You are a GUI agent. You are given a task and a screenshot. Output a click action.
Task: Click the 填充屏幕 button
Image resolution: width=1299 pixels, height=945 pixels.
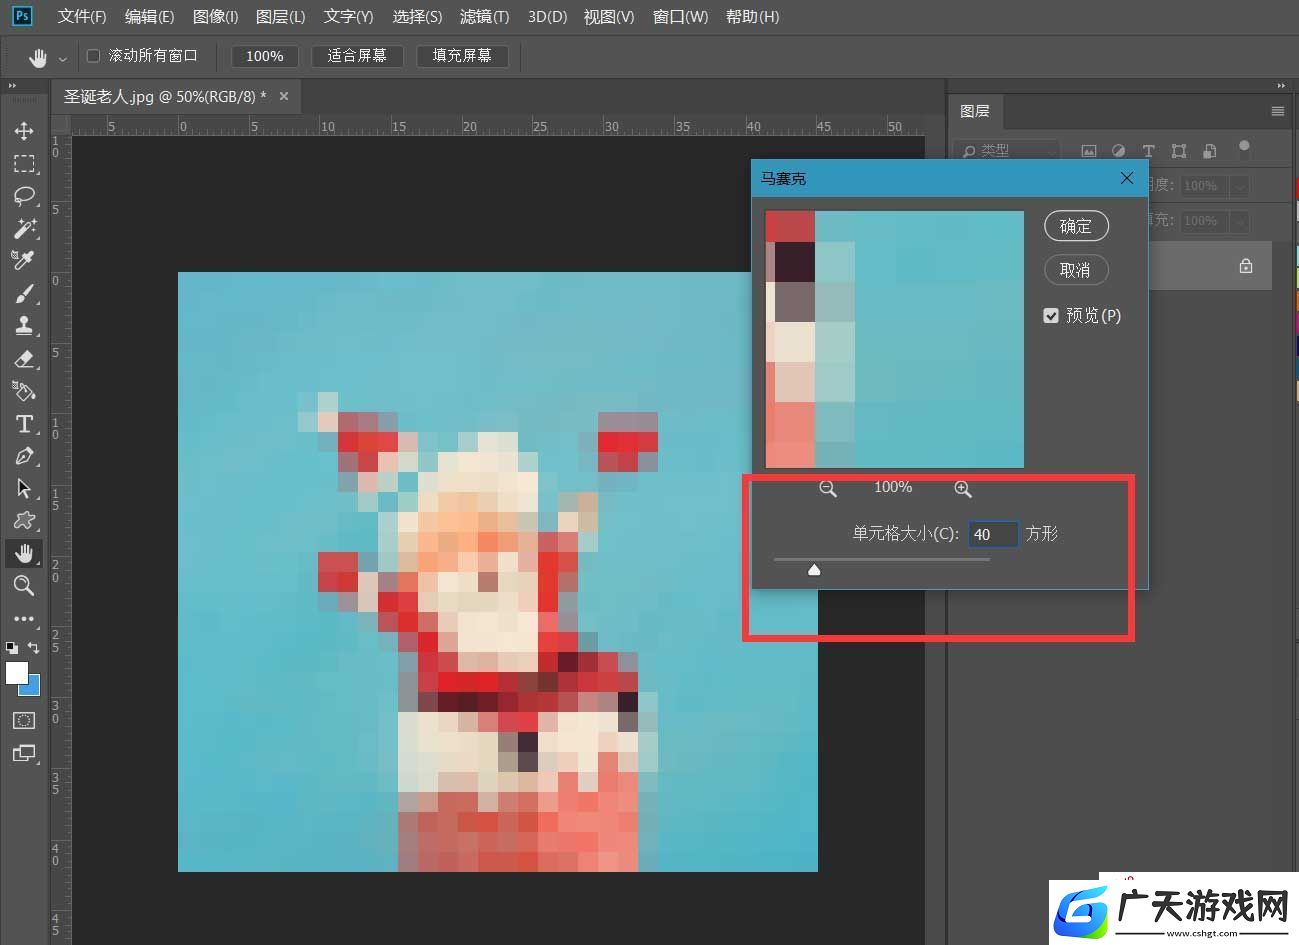click(462, 56)
